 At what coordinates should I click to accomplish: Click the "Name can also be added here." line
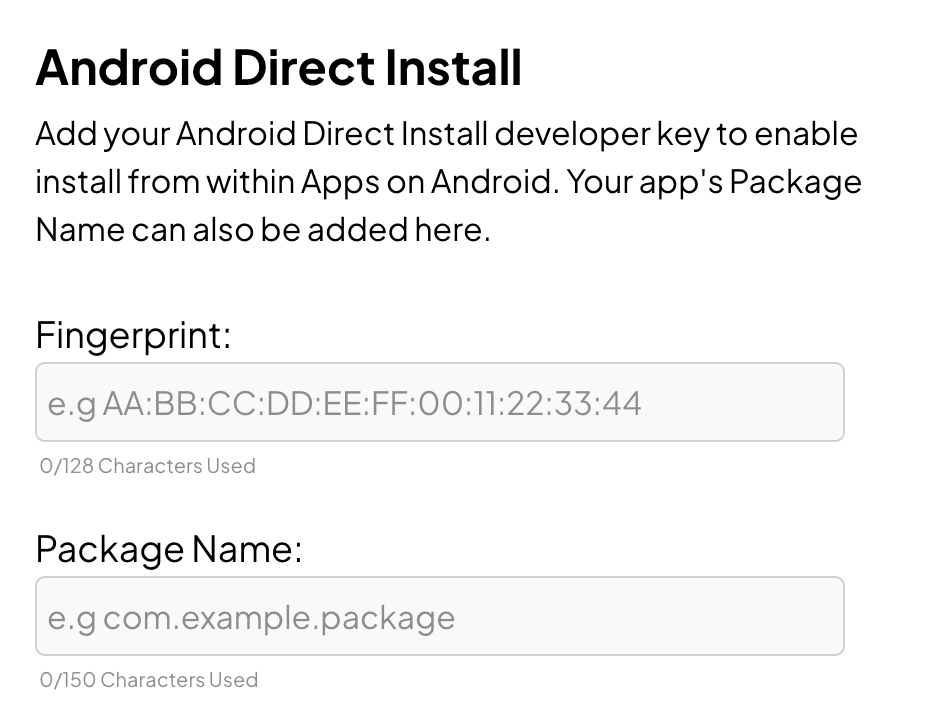click(x=263, y=231)
